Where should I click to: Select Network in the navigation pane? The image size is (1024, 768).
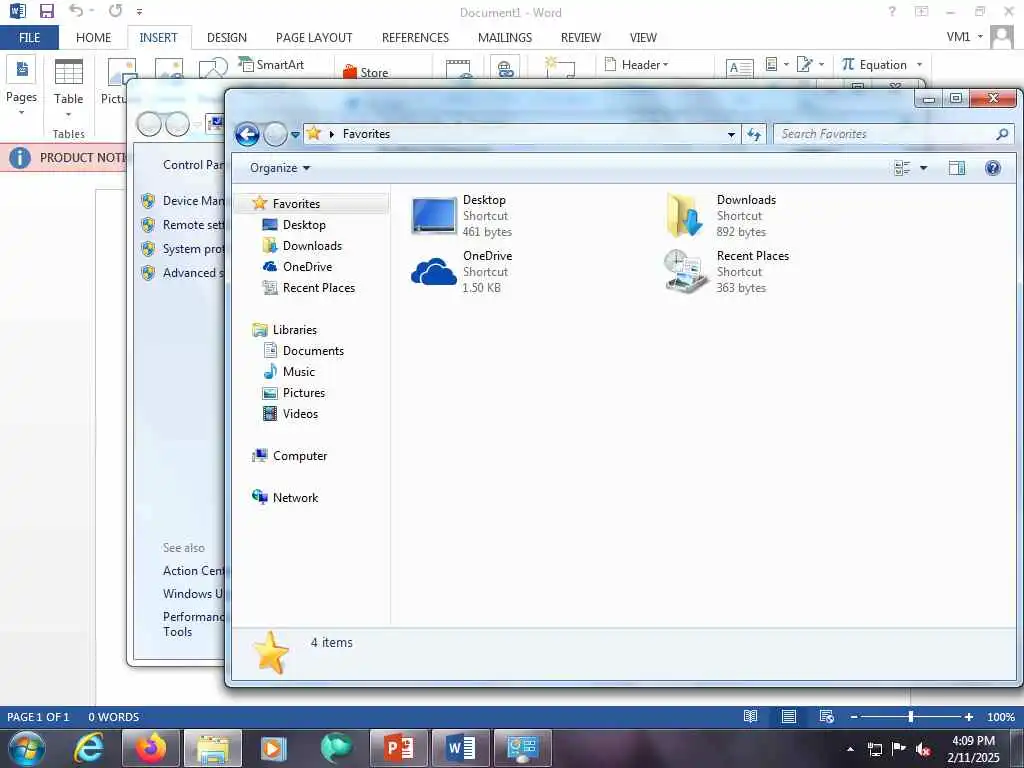(295, 498)
